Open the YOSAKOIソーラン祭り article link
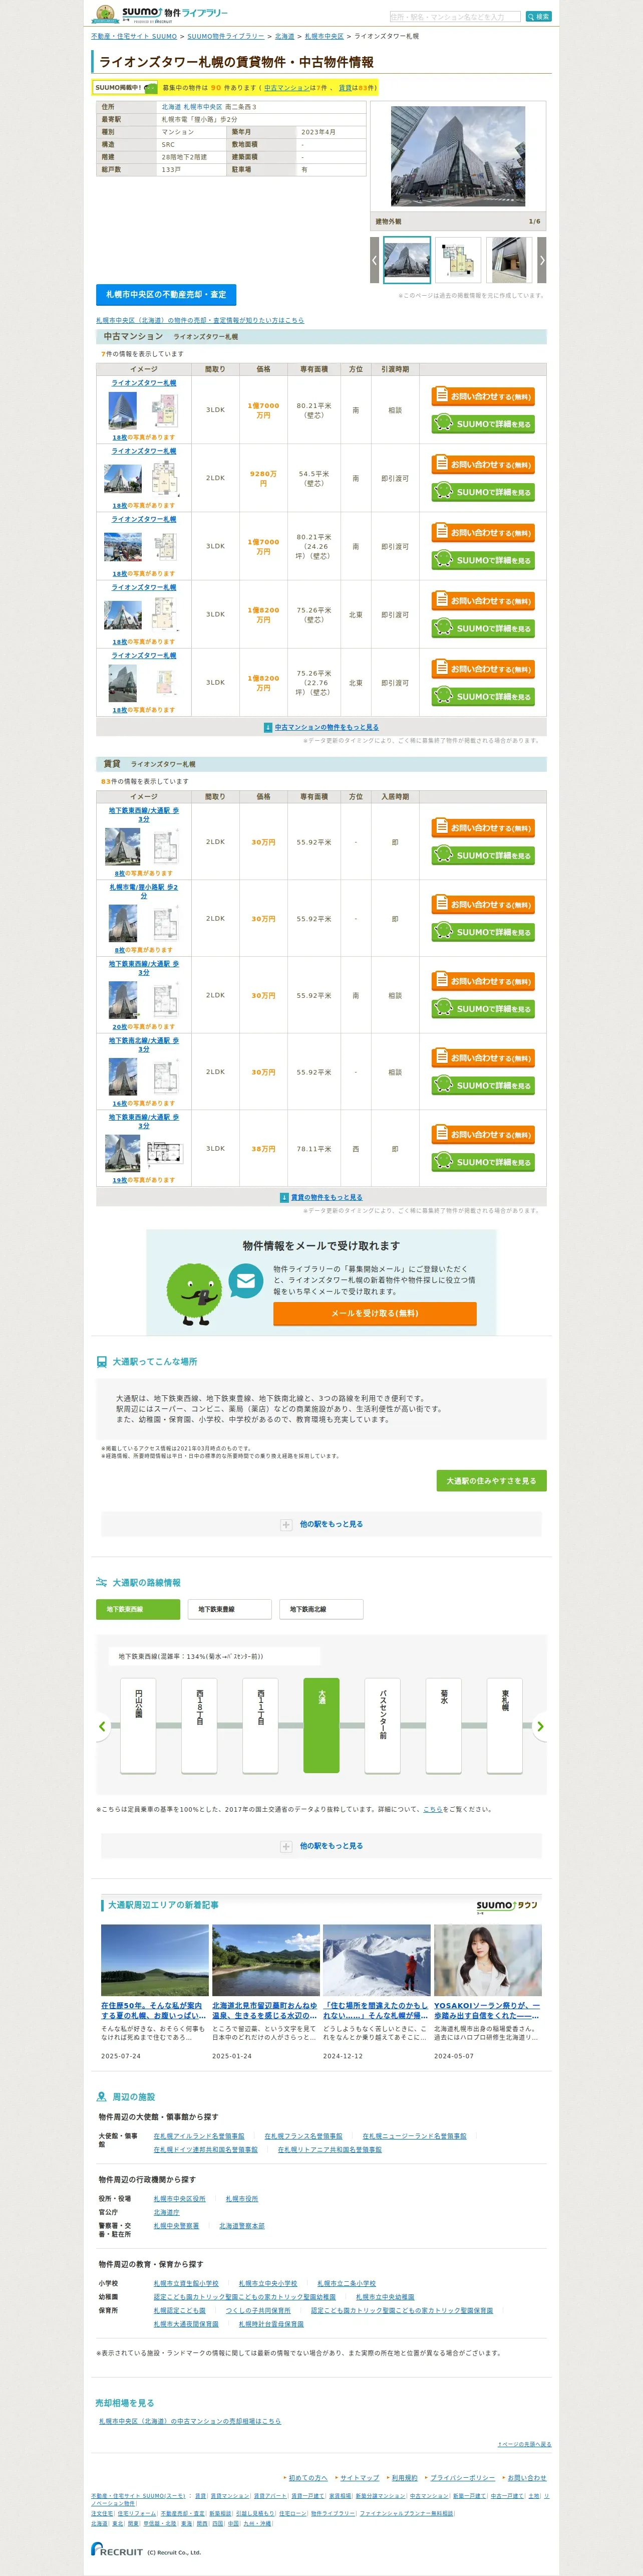Viewport: 643px width, 2576px height. 487,2009
